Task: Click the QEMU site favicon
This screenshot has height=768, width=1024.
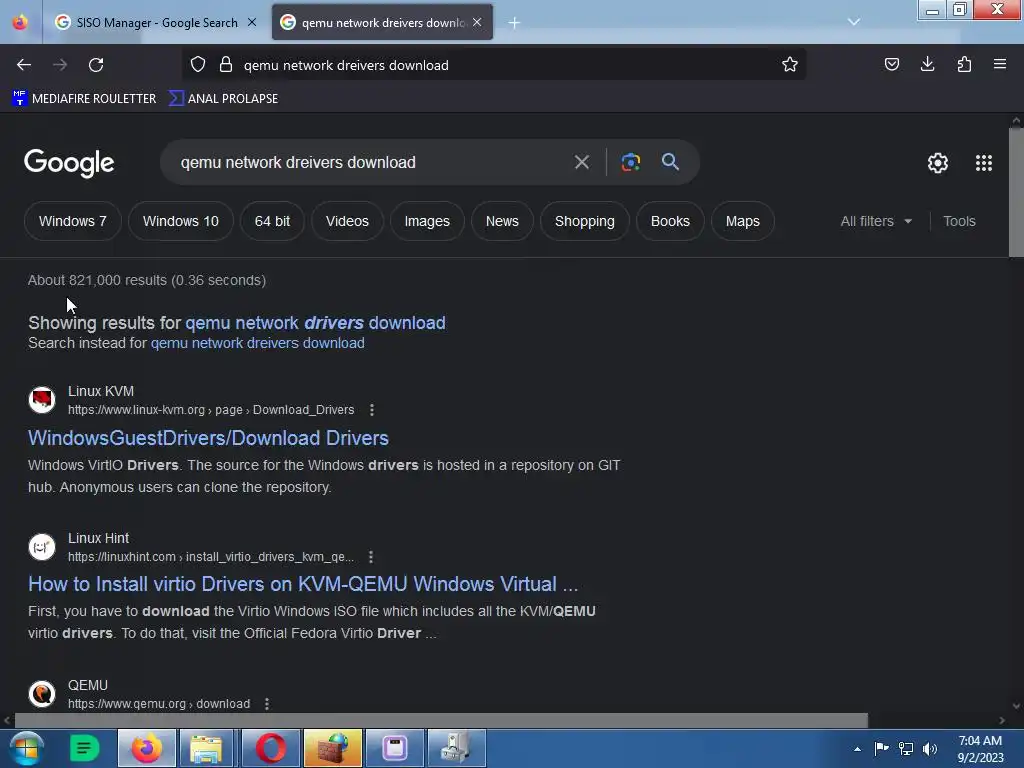Action: [x=42, y=694]
